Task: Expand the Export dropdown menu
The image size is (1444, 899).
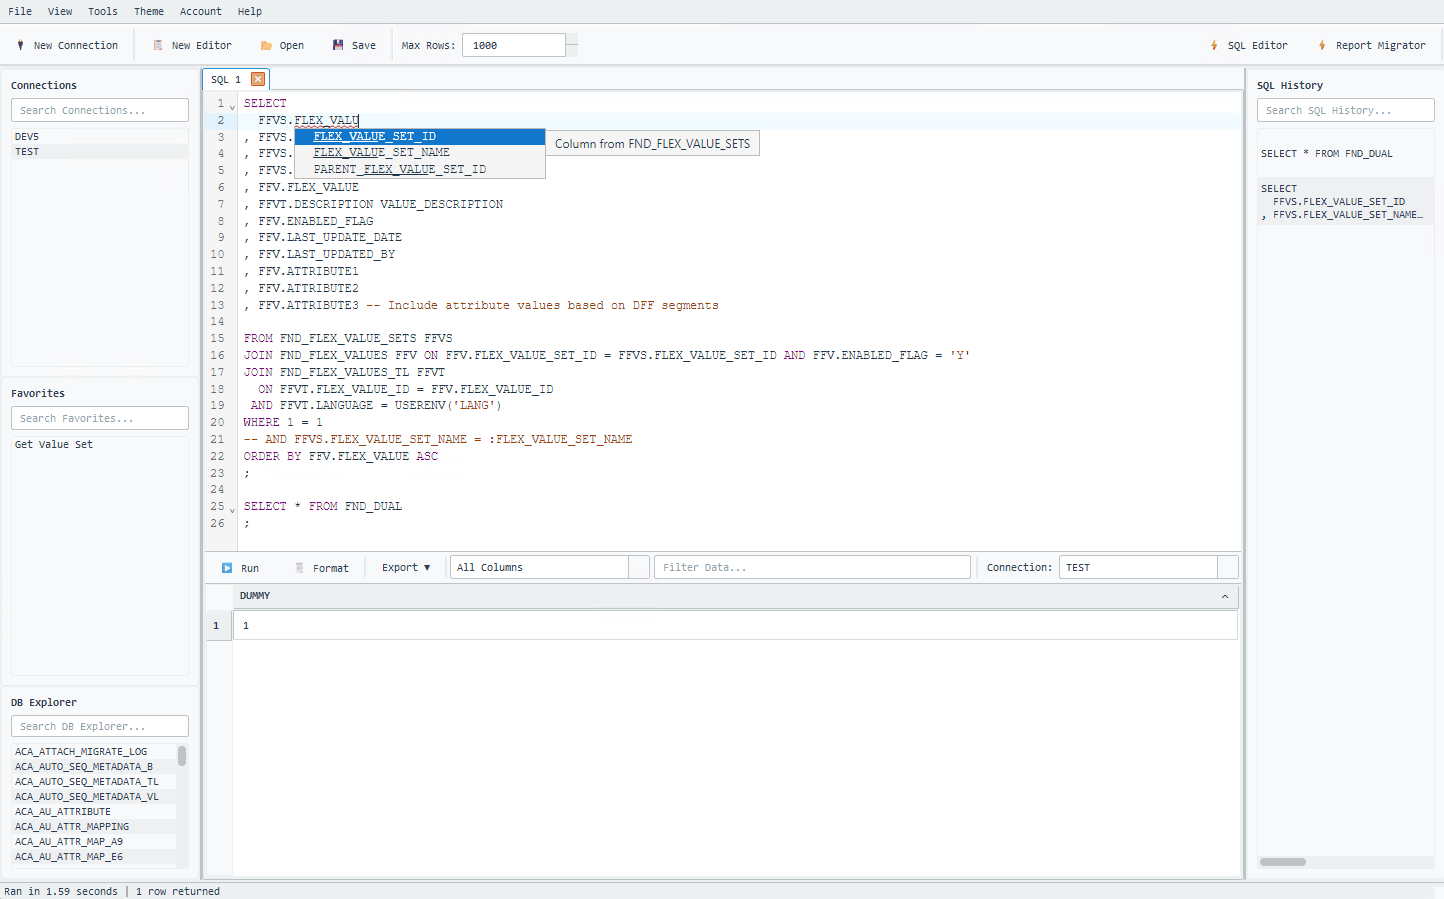Action: tap(406, 568)
